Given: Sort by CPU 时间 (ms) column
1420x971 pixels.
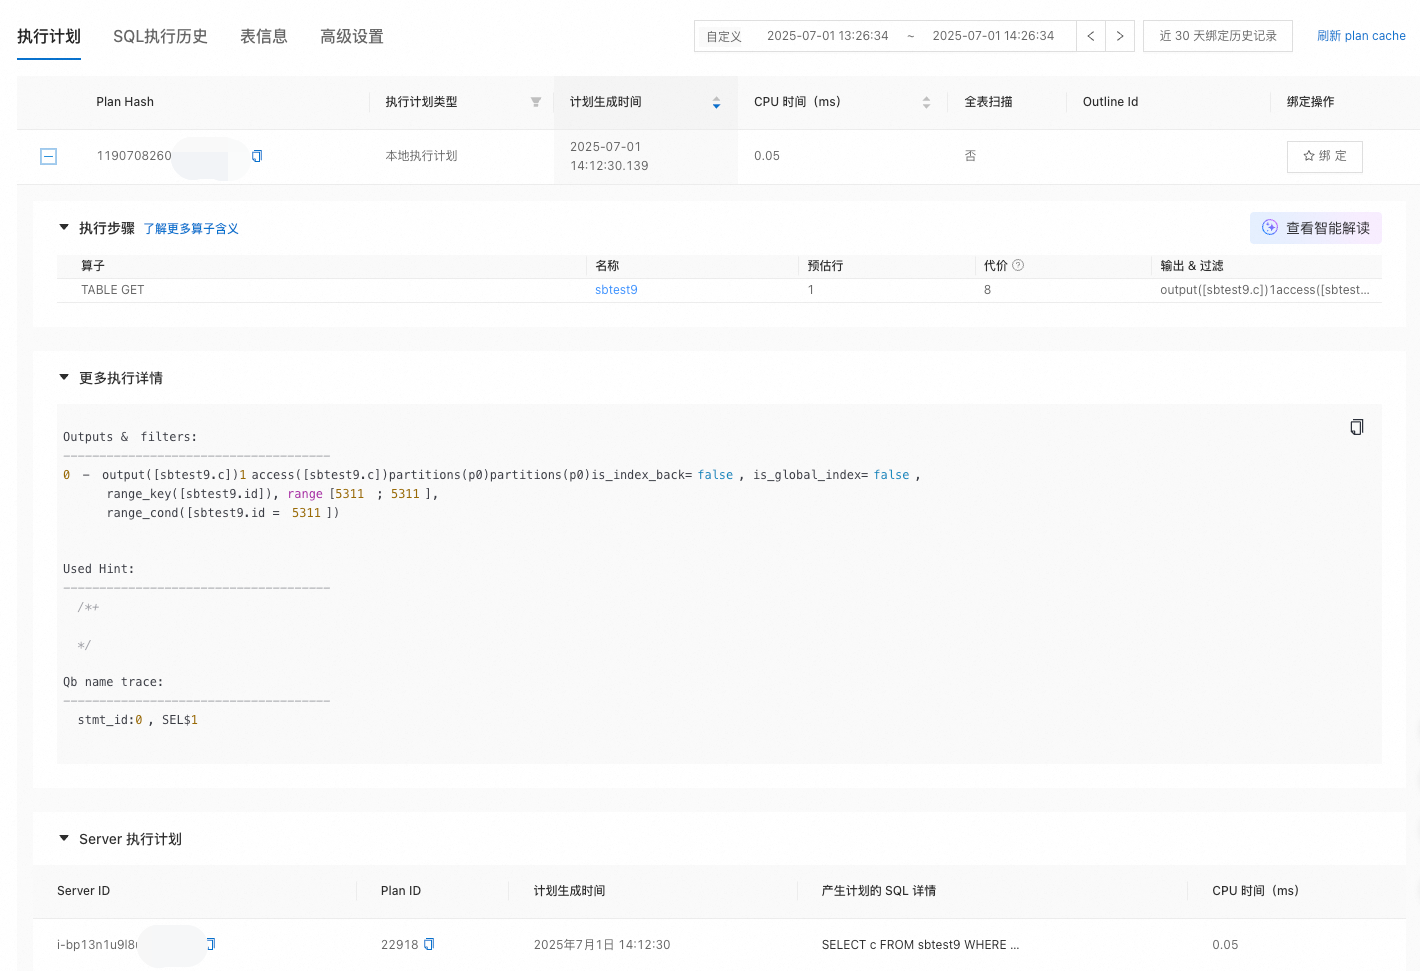Looking at the screenshot, I should click(x=926, y=102).
